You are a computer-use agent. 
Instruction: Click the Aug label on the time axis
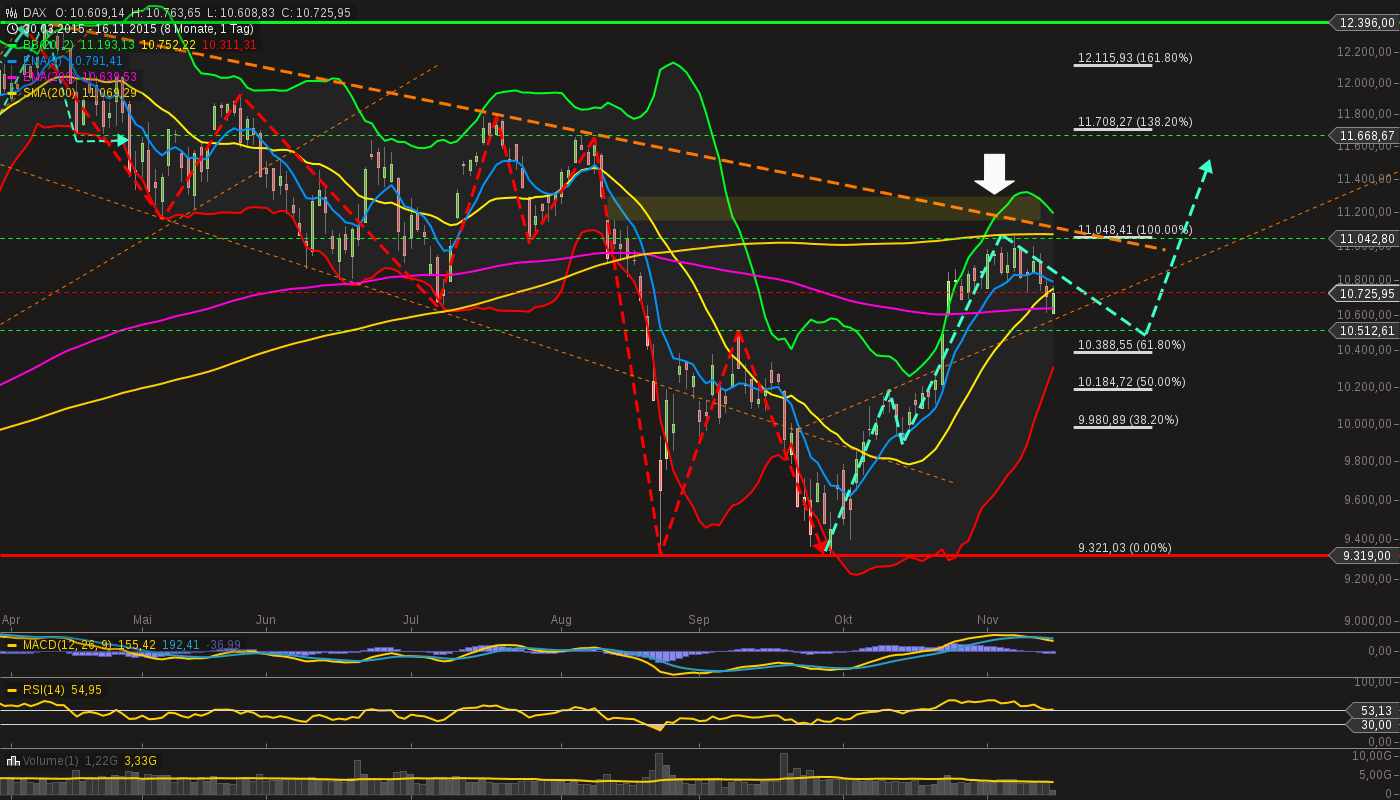point(561,620)
